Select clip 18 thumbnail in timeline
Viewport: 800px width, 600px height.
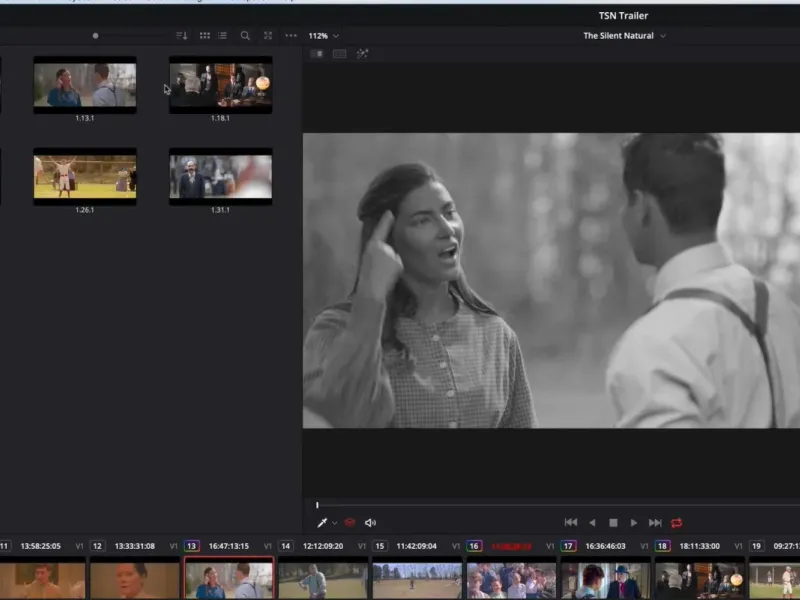pyautogui.click(x=699, y=579)
